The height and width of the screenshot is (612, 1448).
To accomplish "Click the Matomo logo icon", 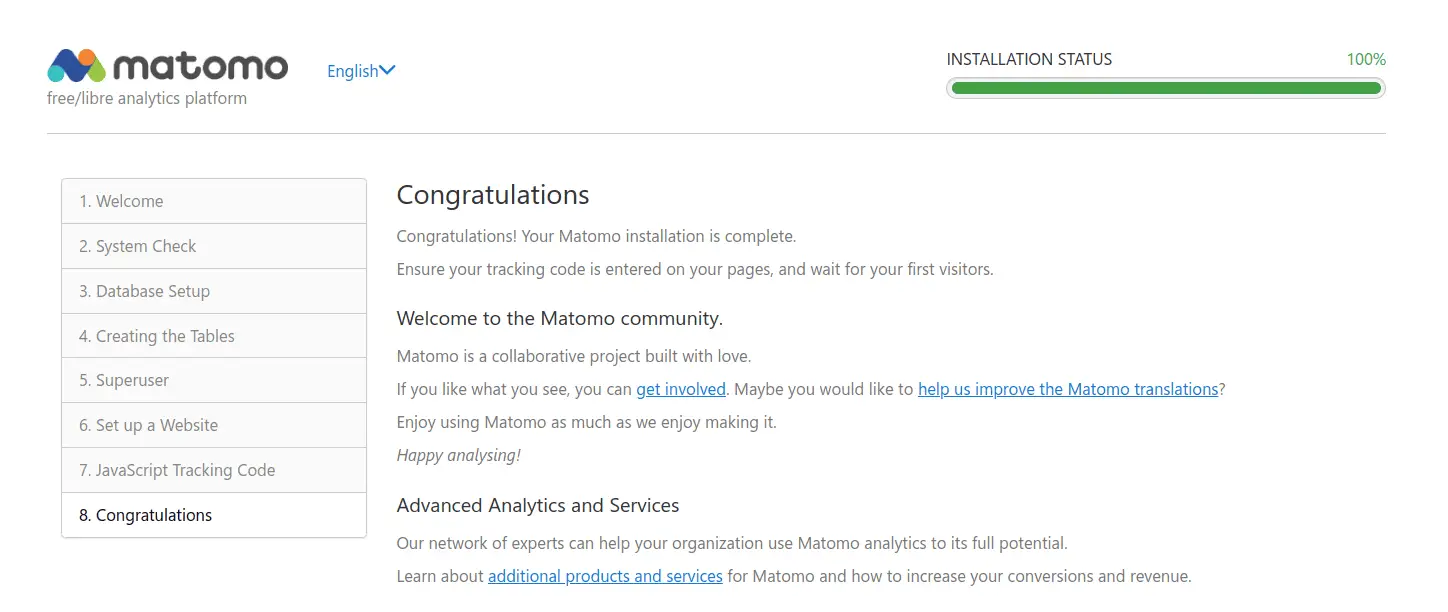I will tap(77, 65).
